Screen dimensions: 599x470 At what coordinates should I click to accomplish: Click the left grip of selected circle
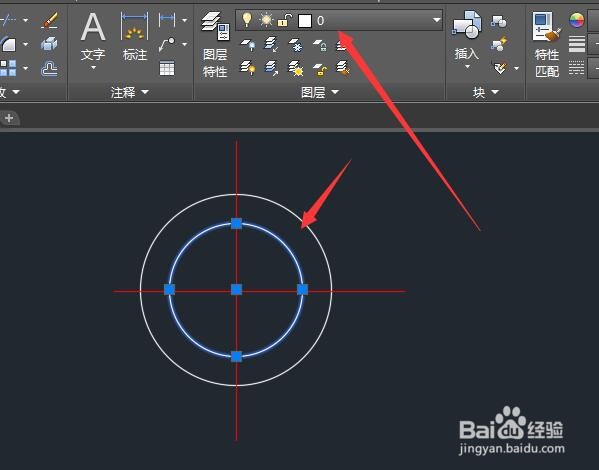[x=170, y=290]
